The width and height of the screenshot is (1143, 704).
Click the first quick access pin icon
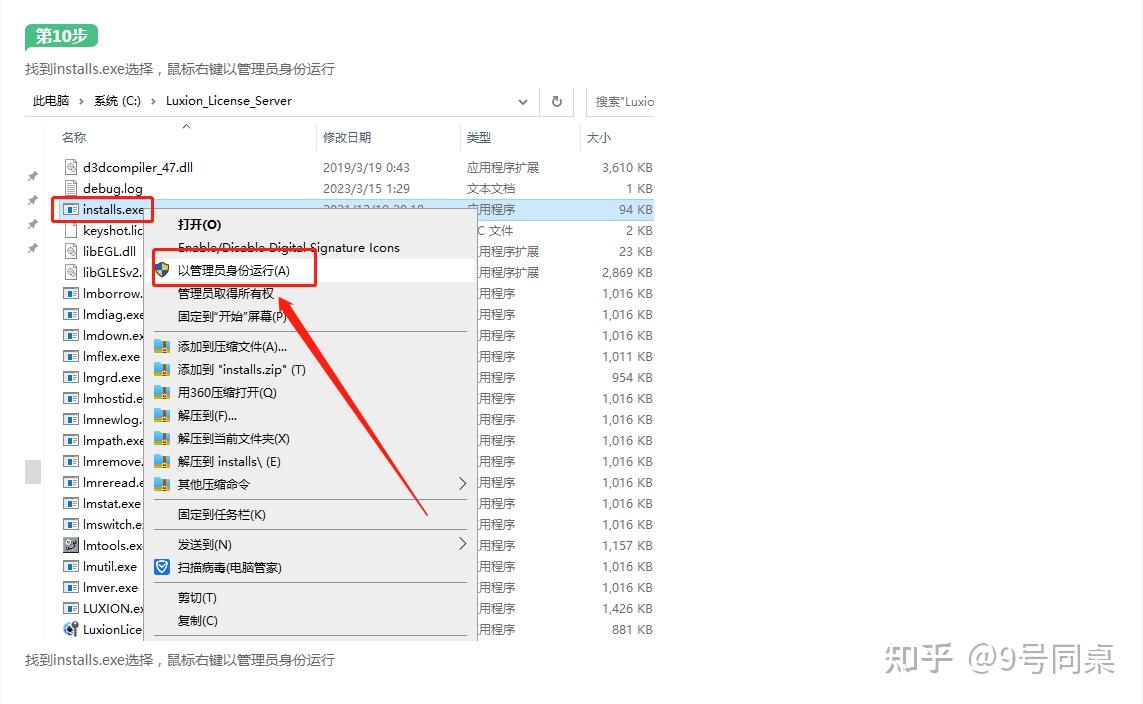[x=33, y=176]
